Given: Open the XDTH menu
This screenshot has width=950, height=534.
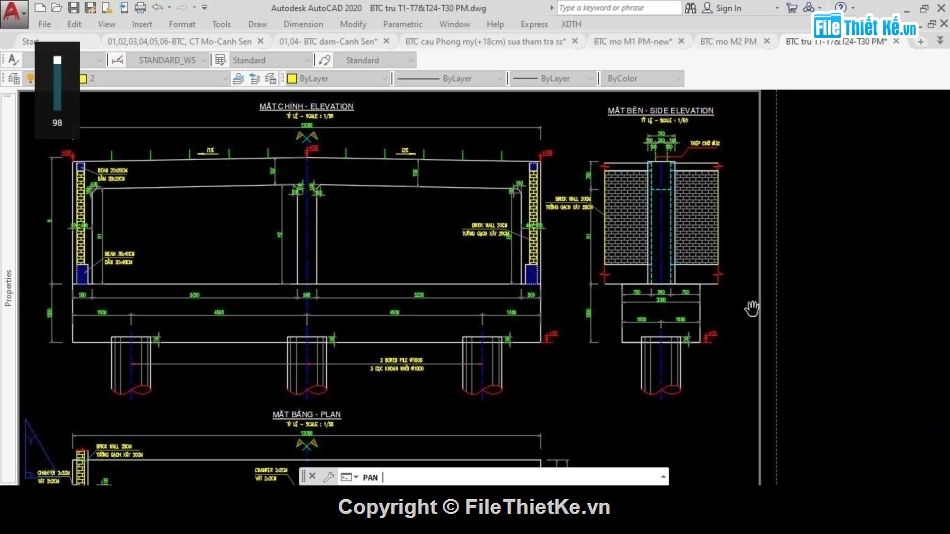Looking at the screenshot, I should pos(571,24).
